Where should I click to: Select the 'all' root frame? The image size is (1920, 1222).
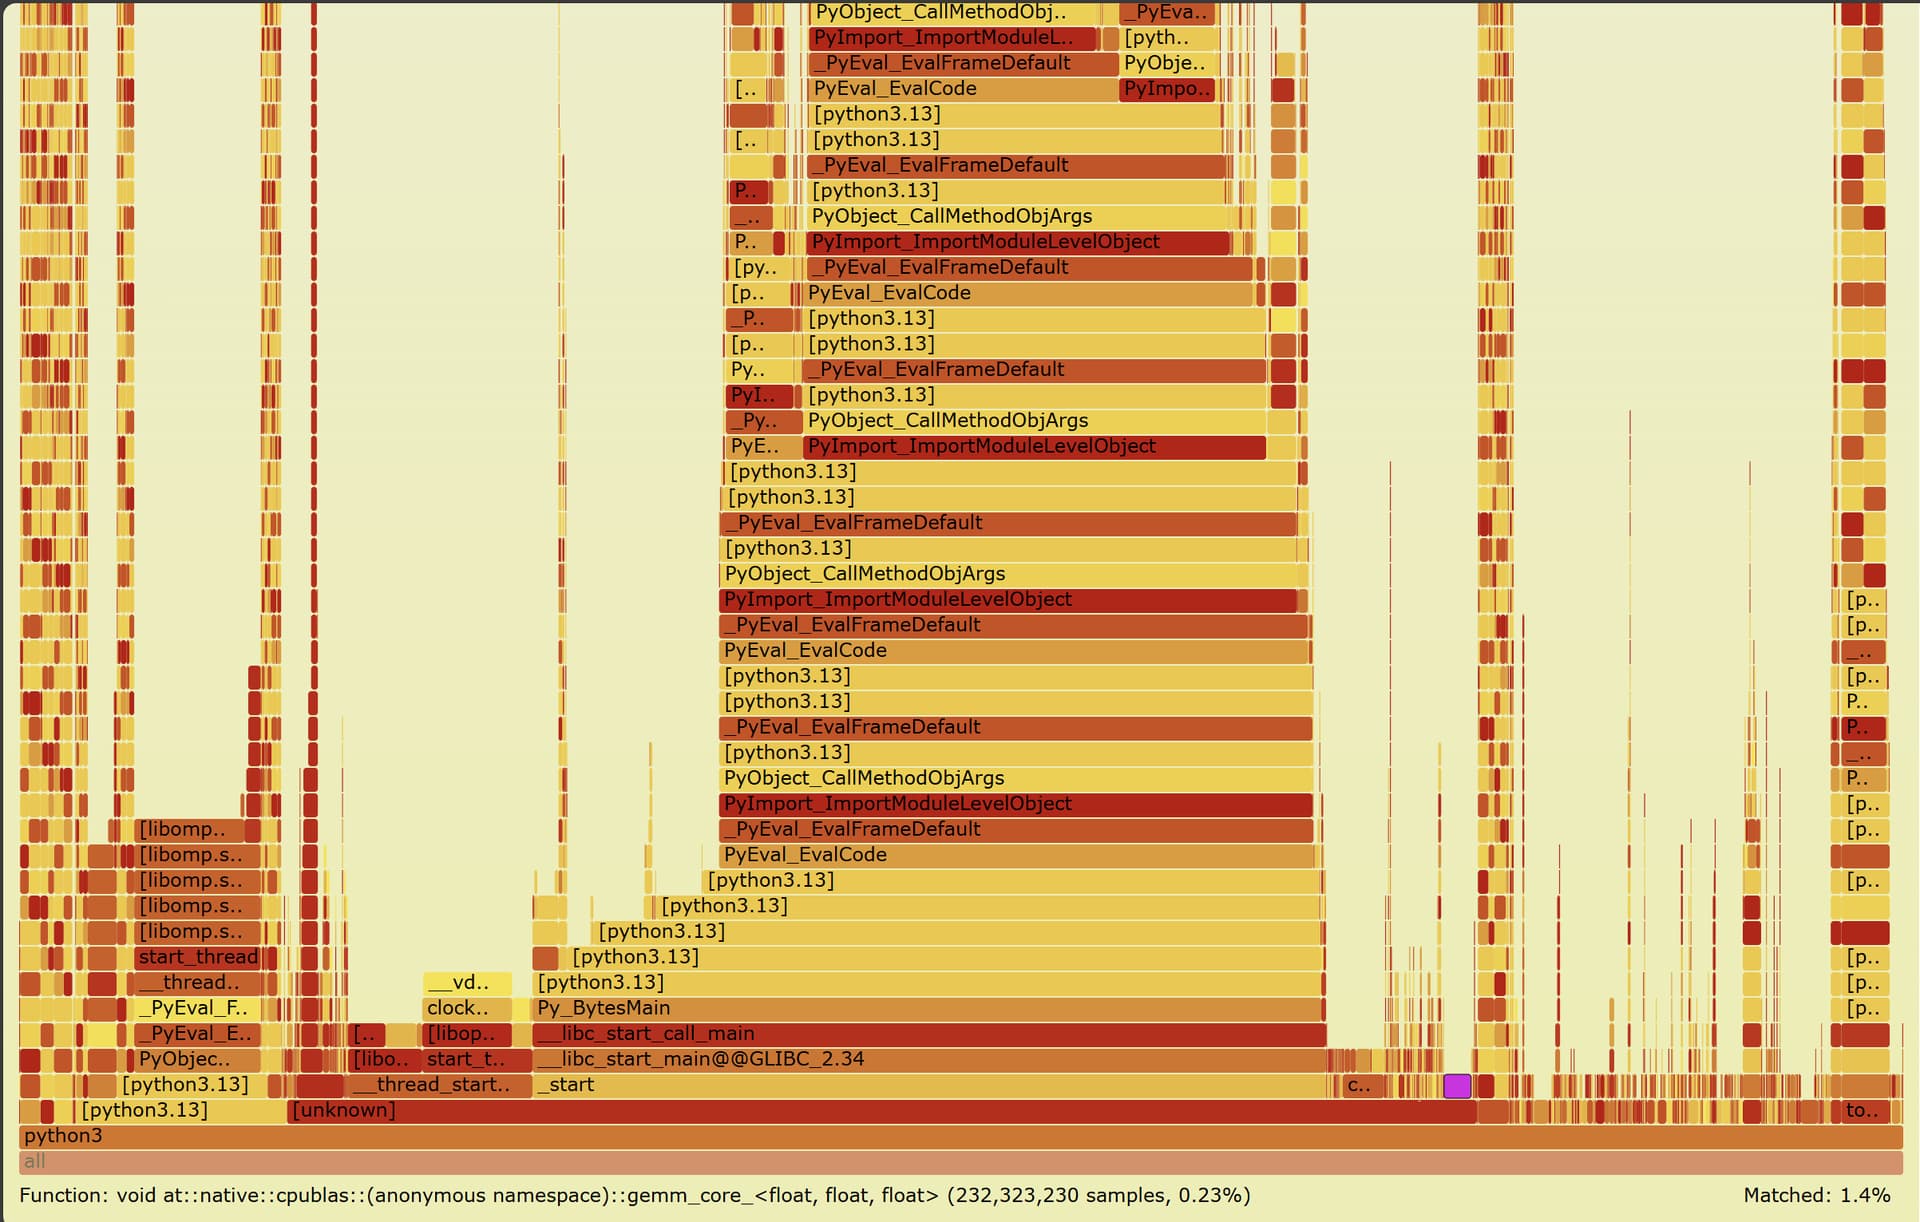click(960, 1162)
